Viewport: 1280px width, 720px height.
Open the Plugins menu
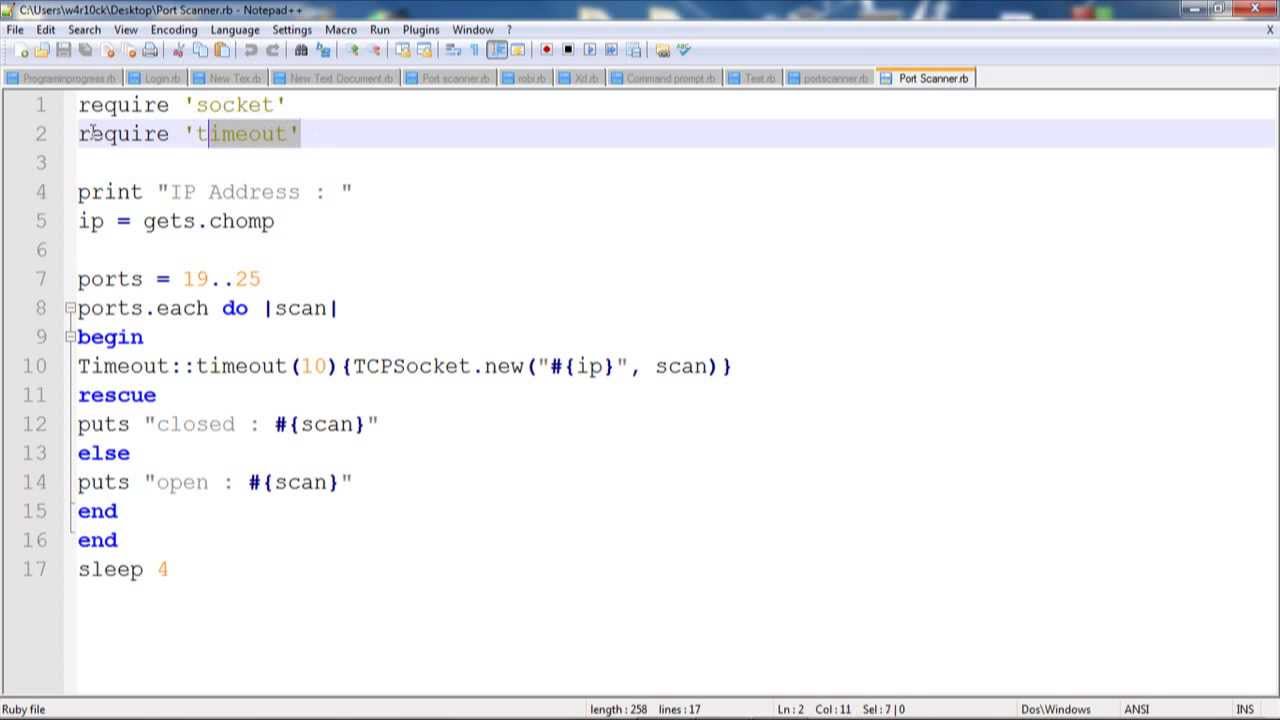[421, 30]
